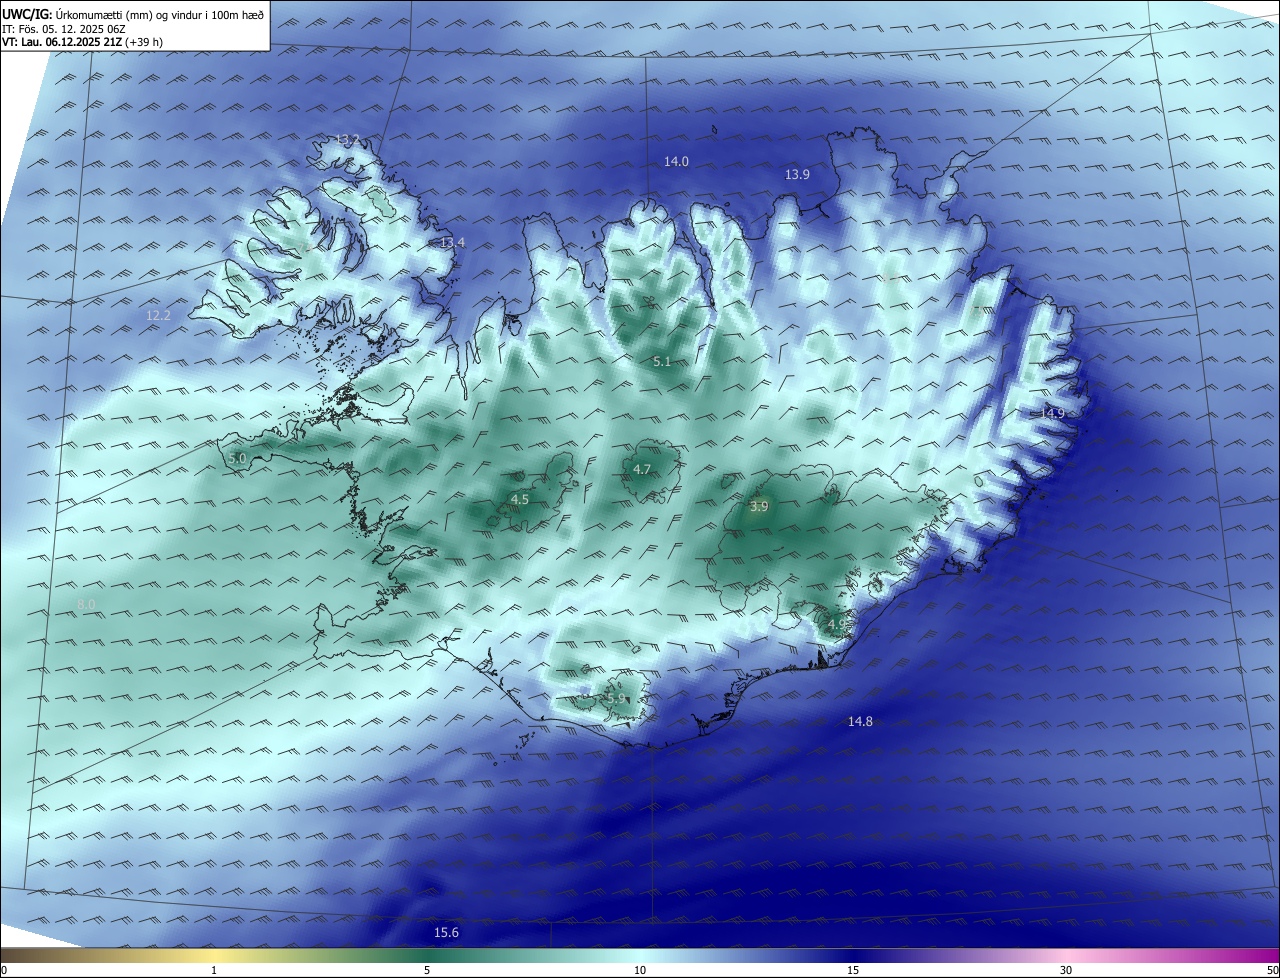This screenshot has height=978, width=1280.
Task: Click the 30 tick label on the color scale
Action: pyautogui.click(x=1066, y=970)
